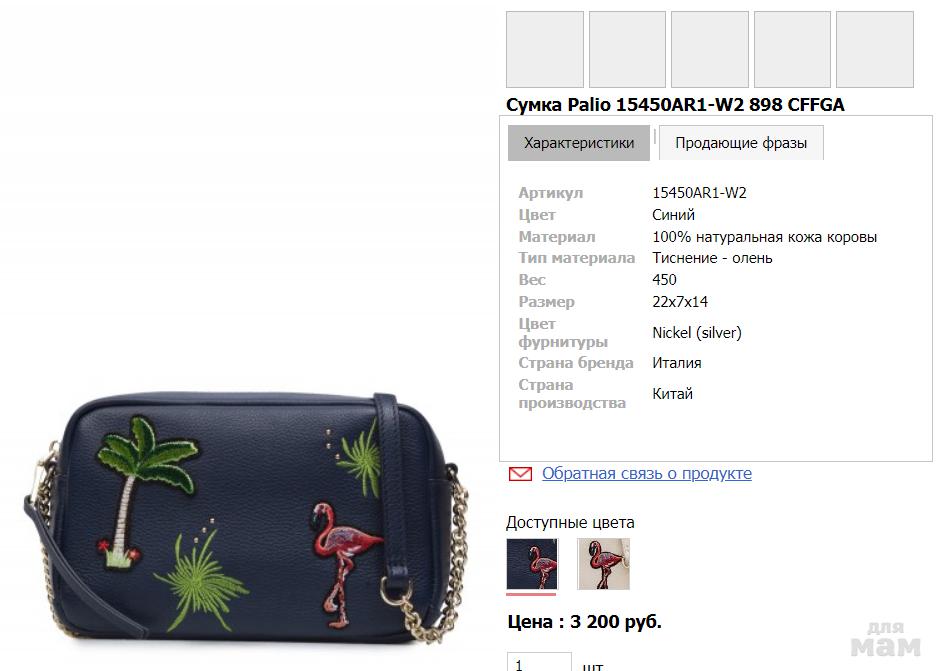Screen dimensions: 936x671
Task: Click the material value натуральная кожа коровы
Action: (x=765, y=236)
